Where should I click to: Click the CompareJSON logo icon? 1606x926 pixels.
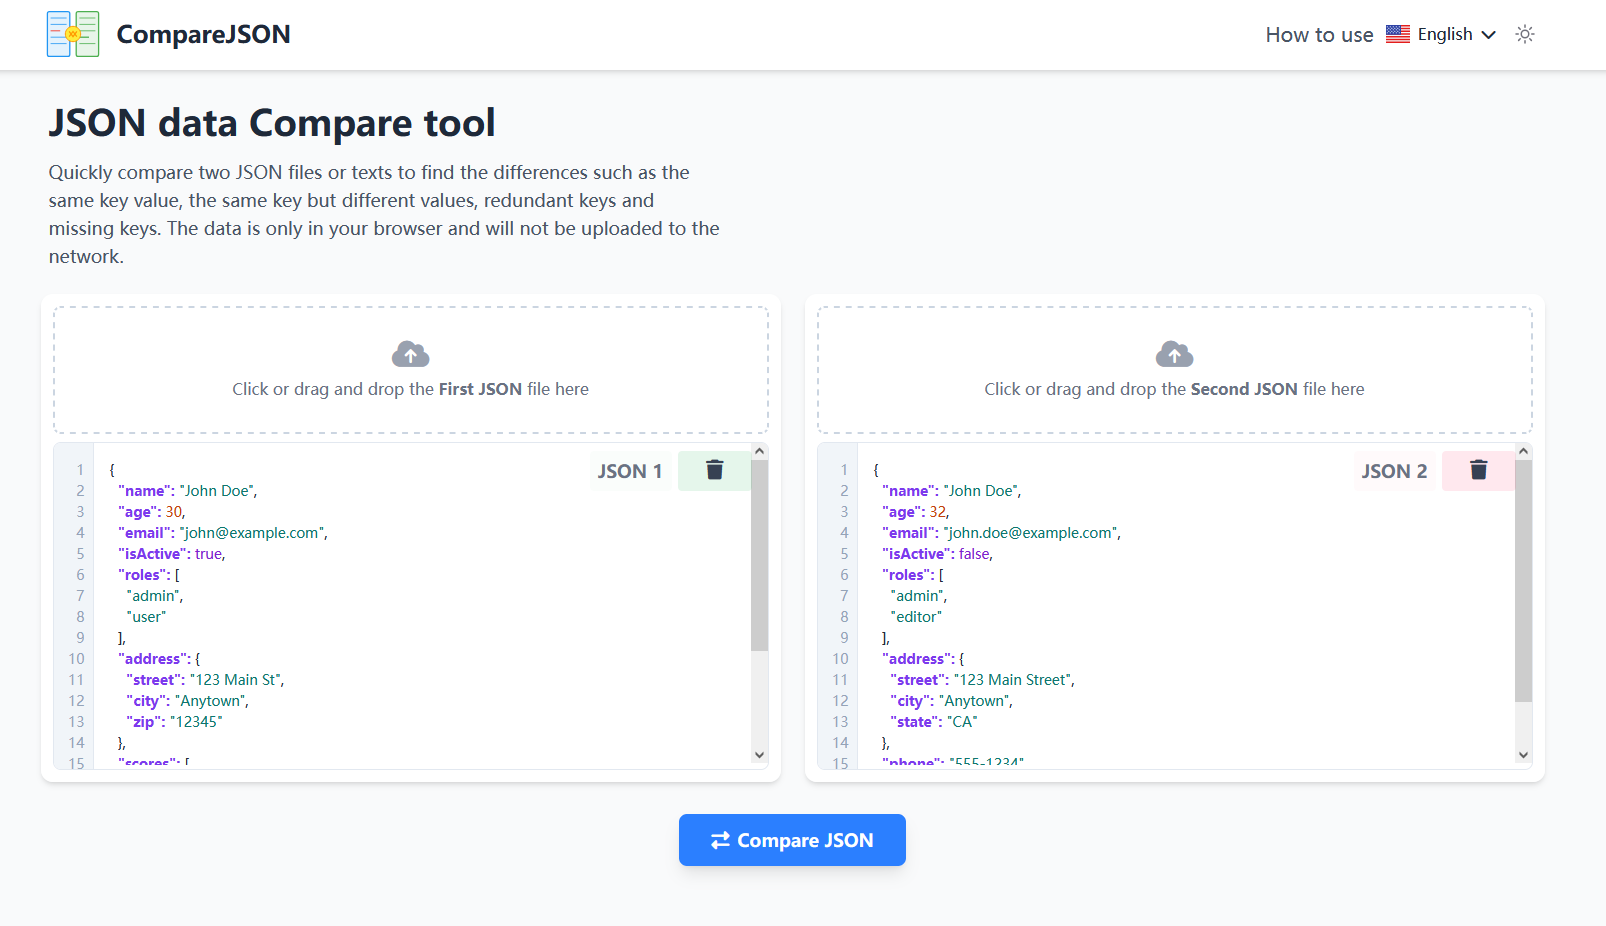72,33
